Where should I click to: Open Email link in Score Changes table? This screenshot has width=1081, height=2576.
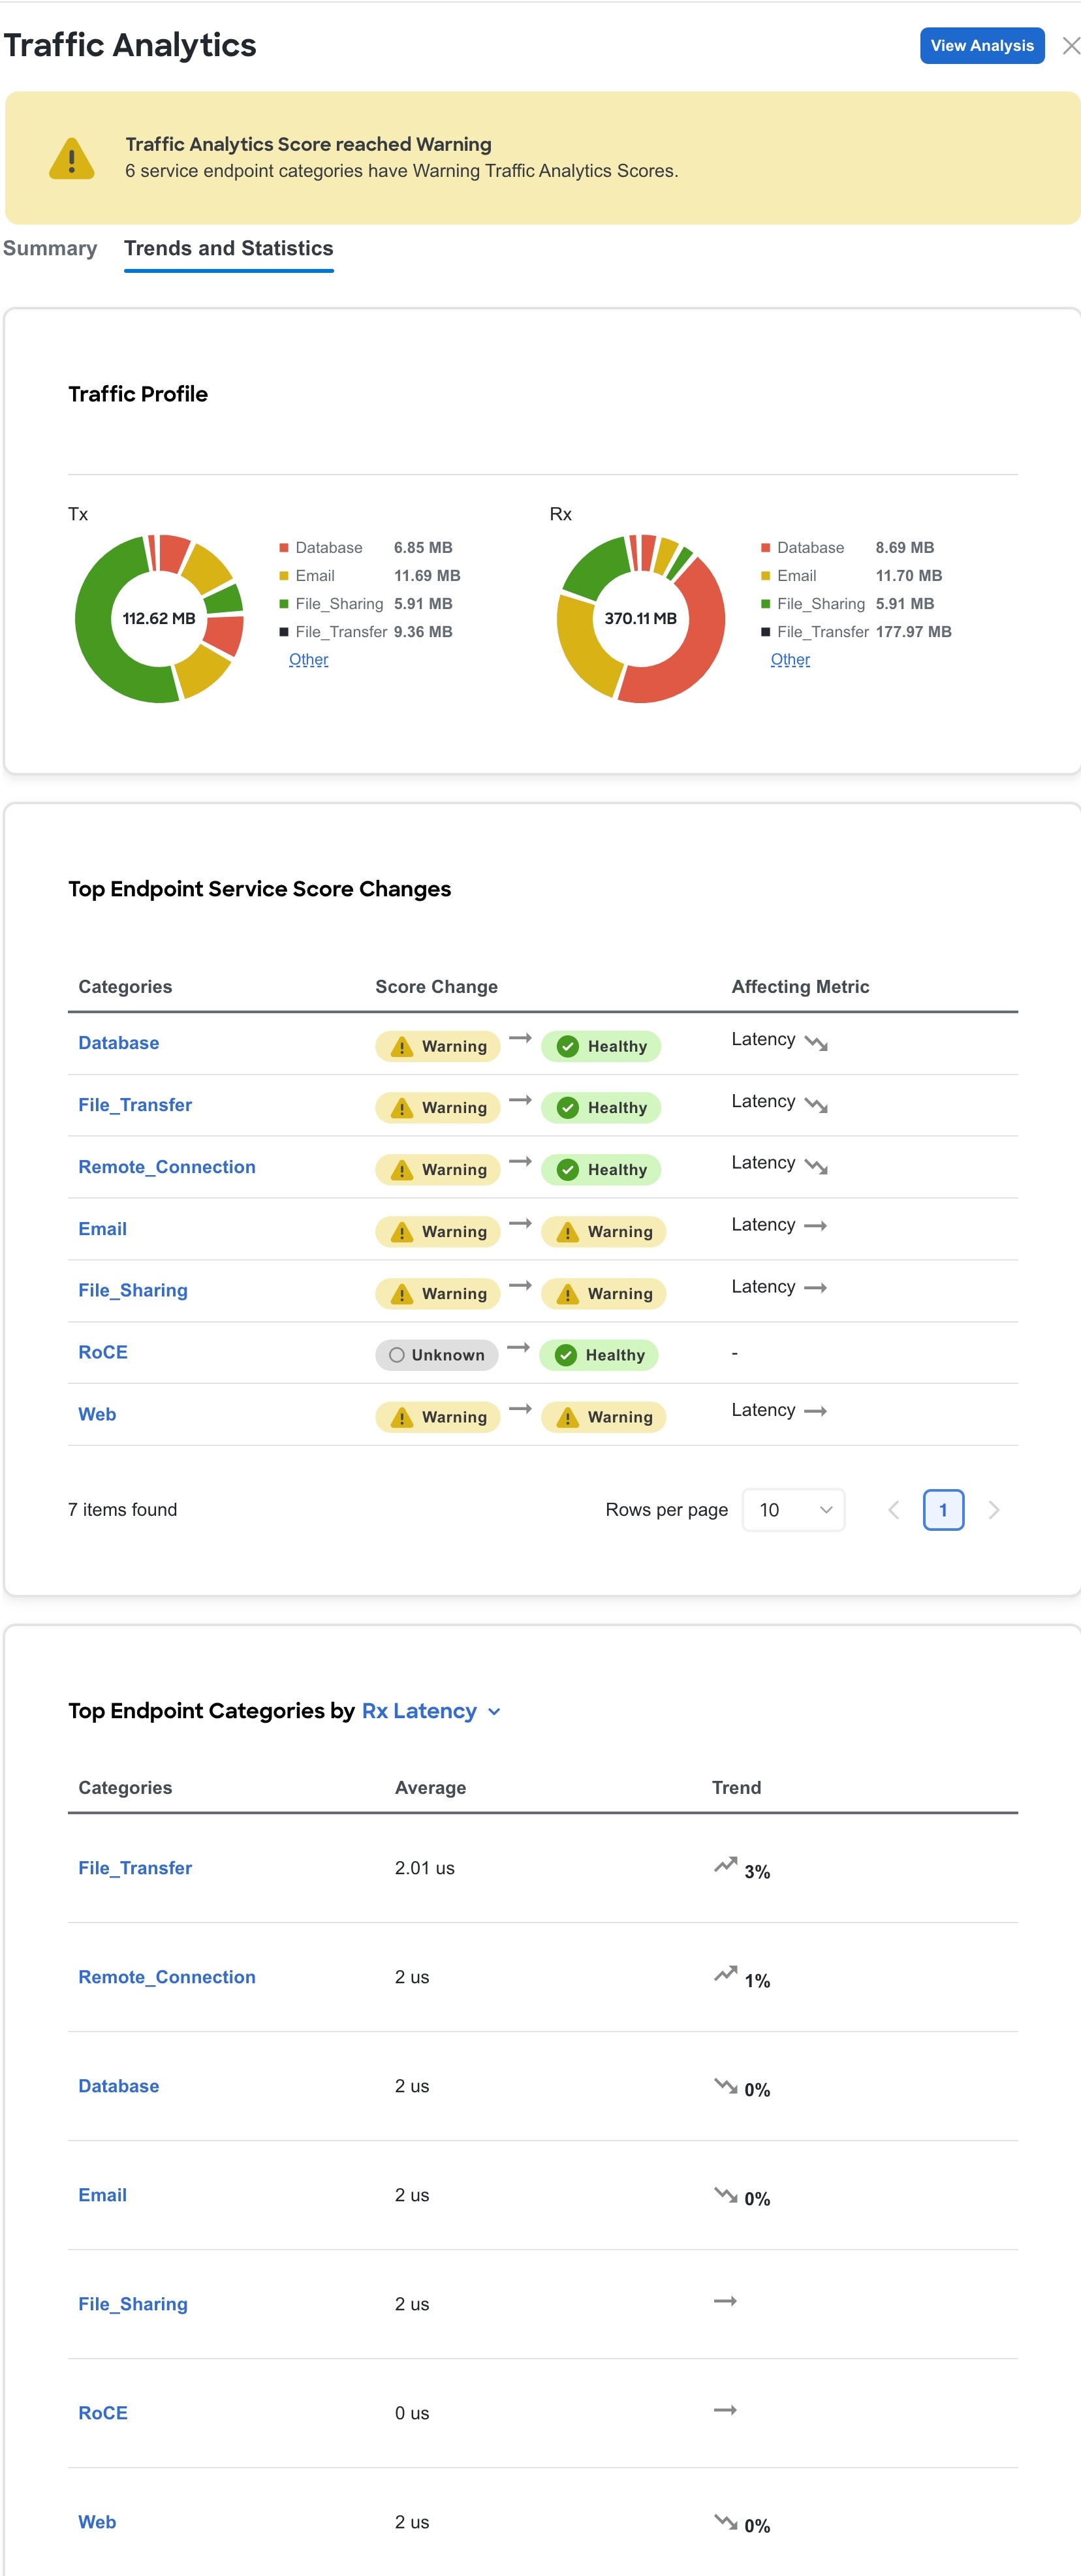click(103, 1228)
